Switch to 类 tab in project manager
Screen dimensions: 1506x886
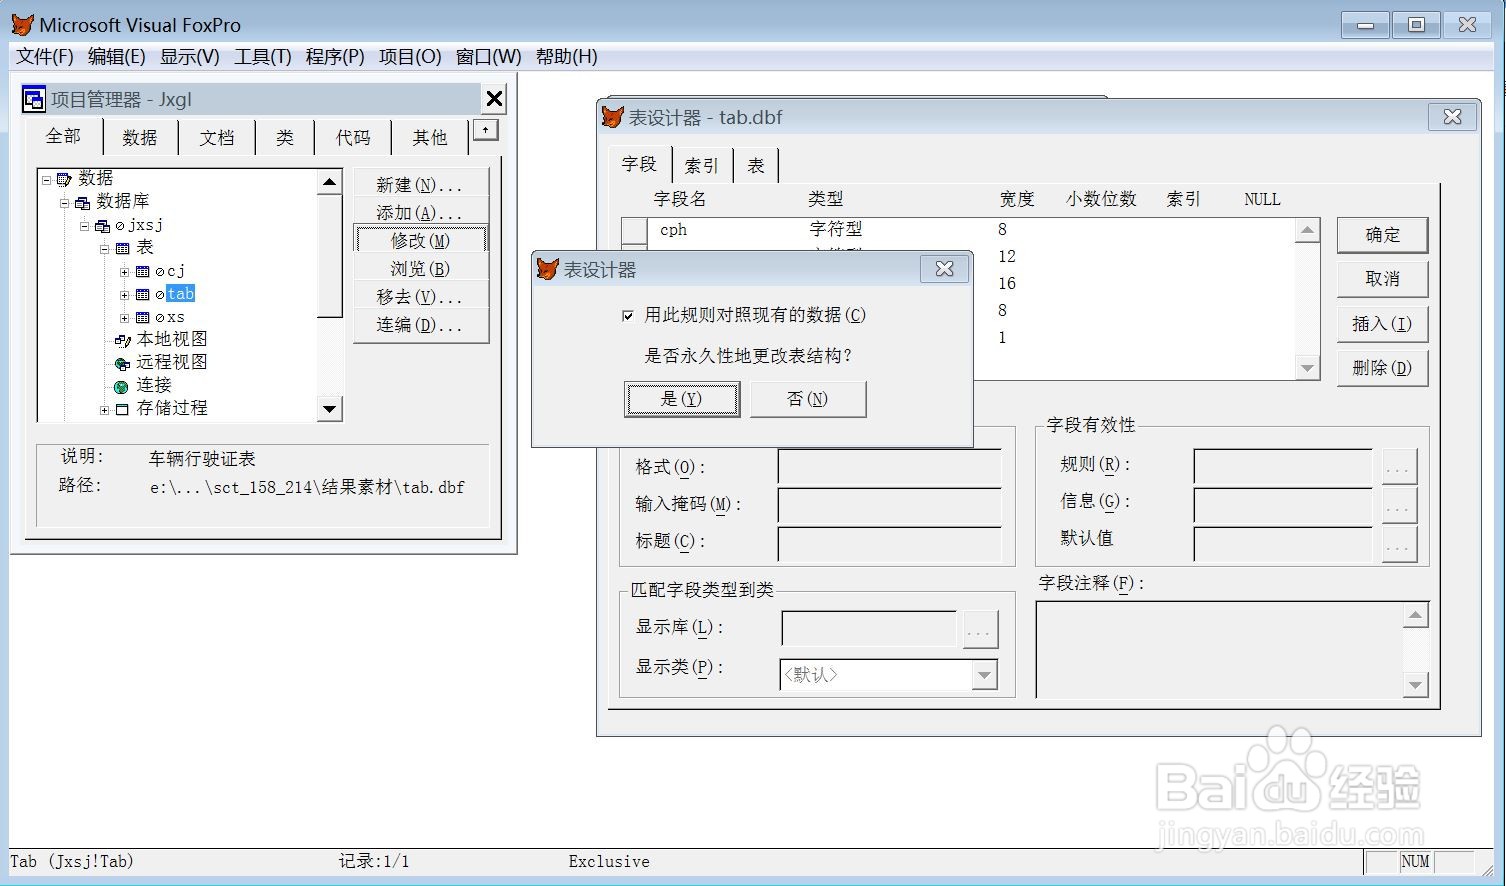tap(285, 138)
